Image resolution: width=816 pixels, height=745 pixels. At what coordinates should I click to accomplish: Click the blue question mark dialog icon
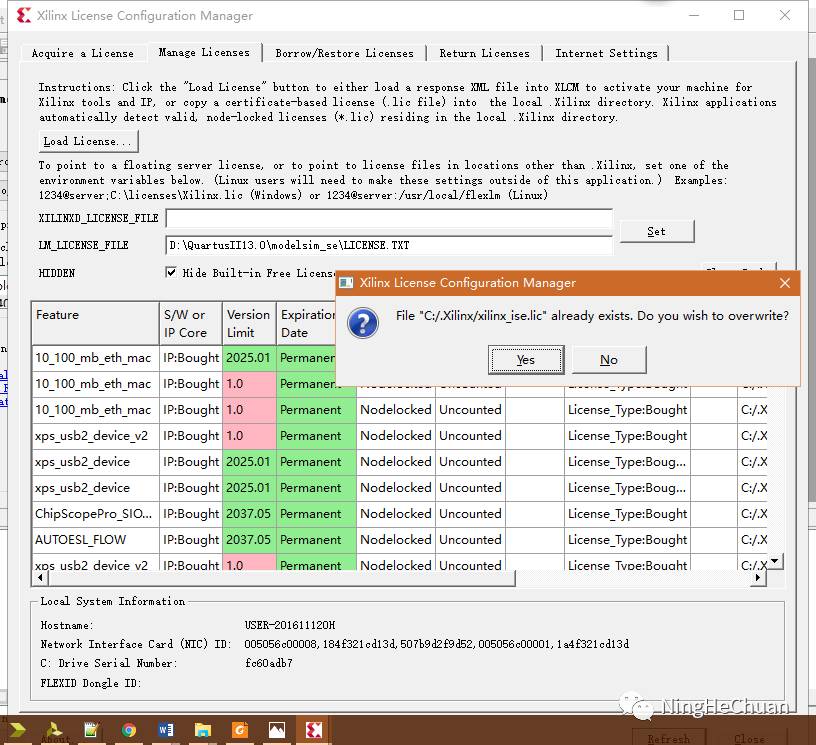click(362, 322)
